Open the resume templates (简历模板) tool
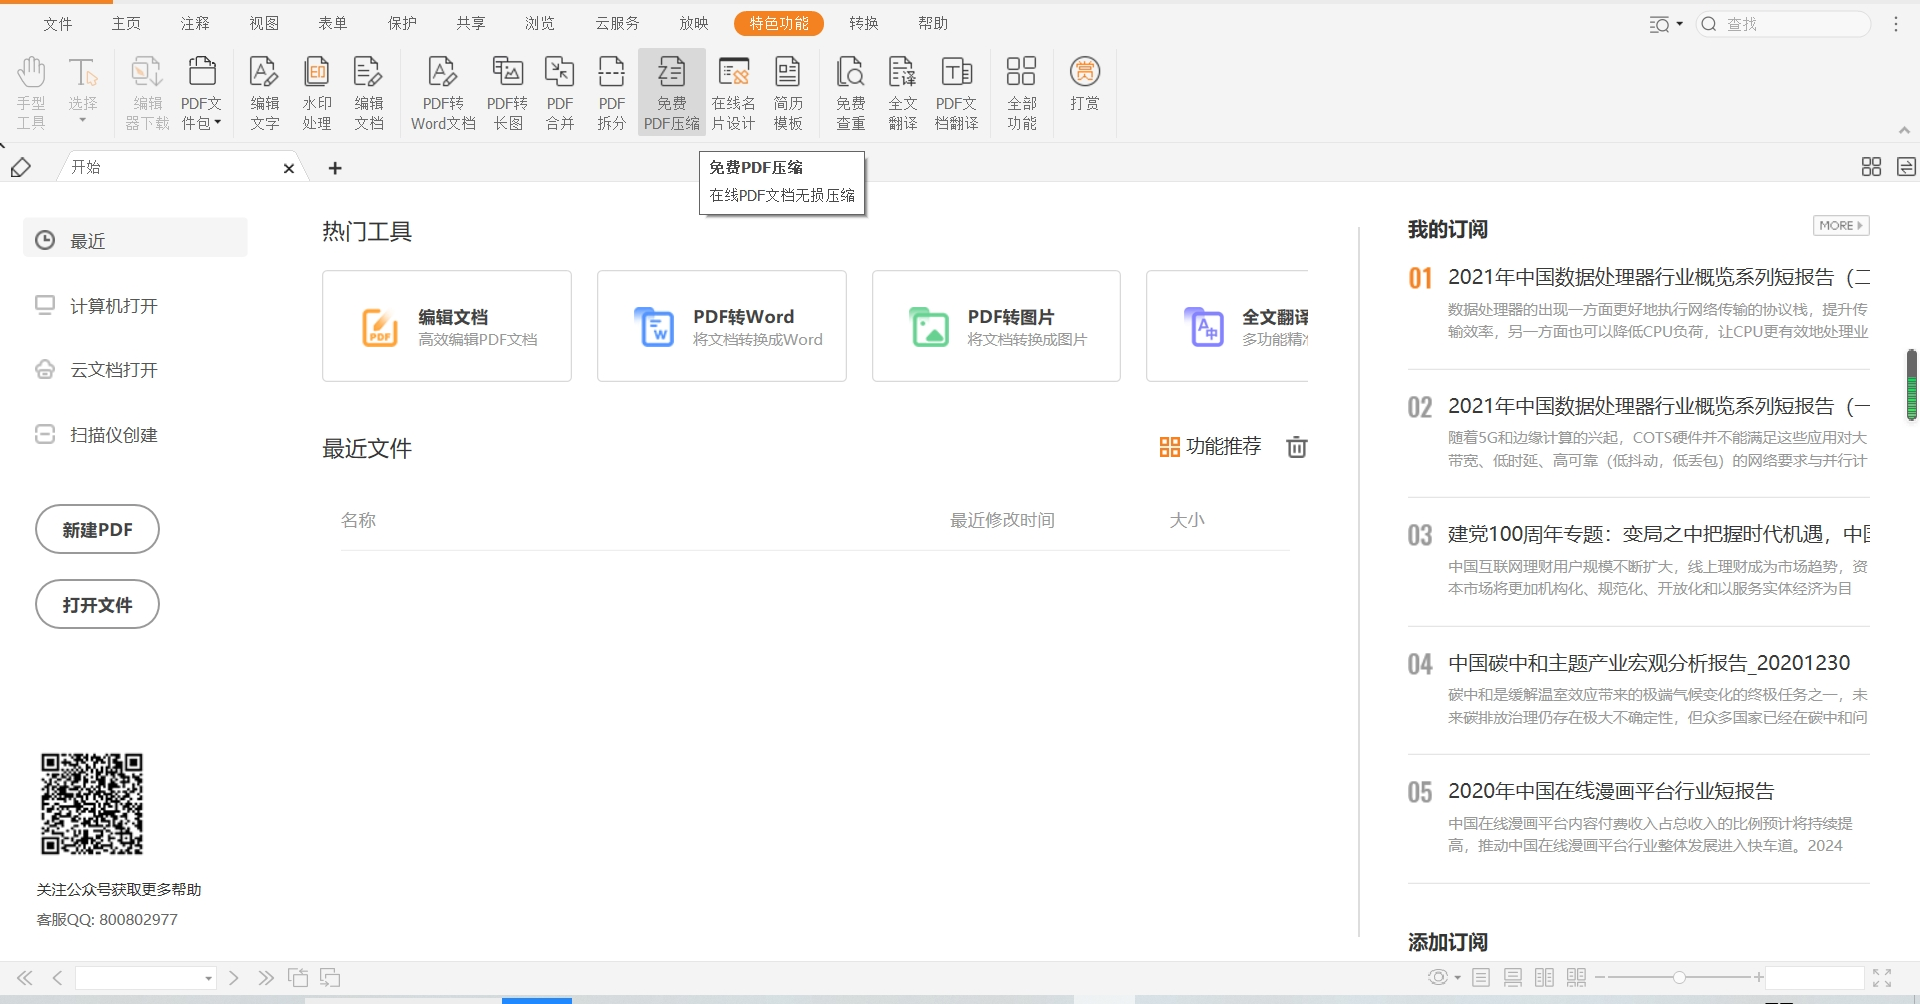Screen dimensions: 1920x1004 pyautogui.click(x=788, y=90)
